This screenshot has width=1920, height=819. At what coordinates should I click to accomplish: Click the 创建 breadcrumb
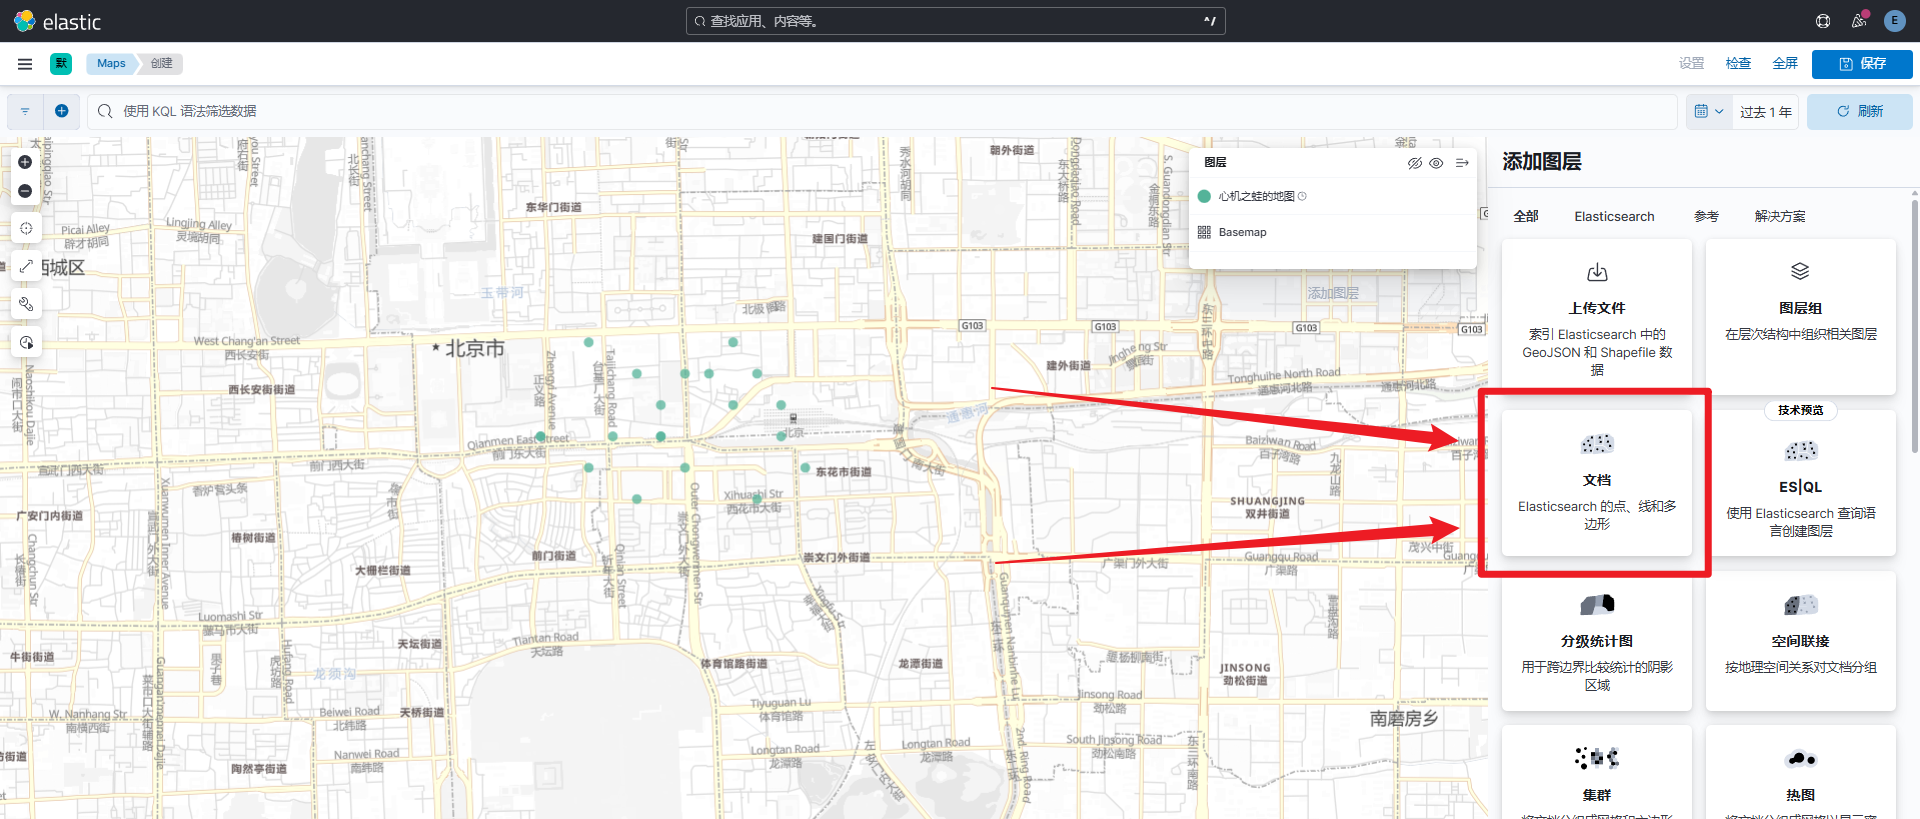(x=162, y=63)
